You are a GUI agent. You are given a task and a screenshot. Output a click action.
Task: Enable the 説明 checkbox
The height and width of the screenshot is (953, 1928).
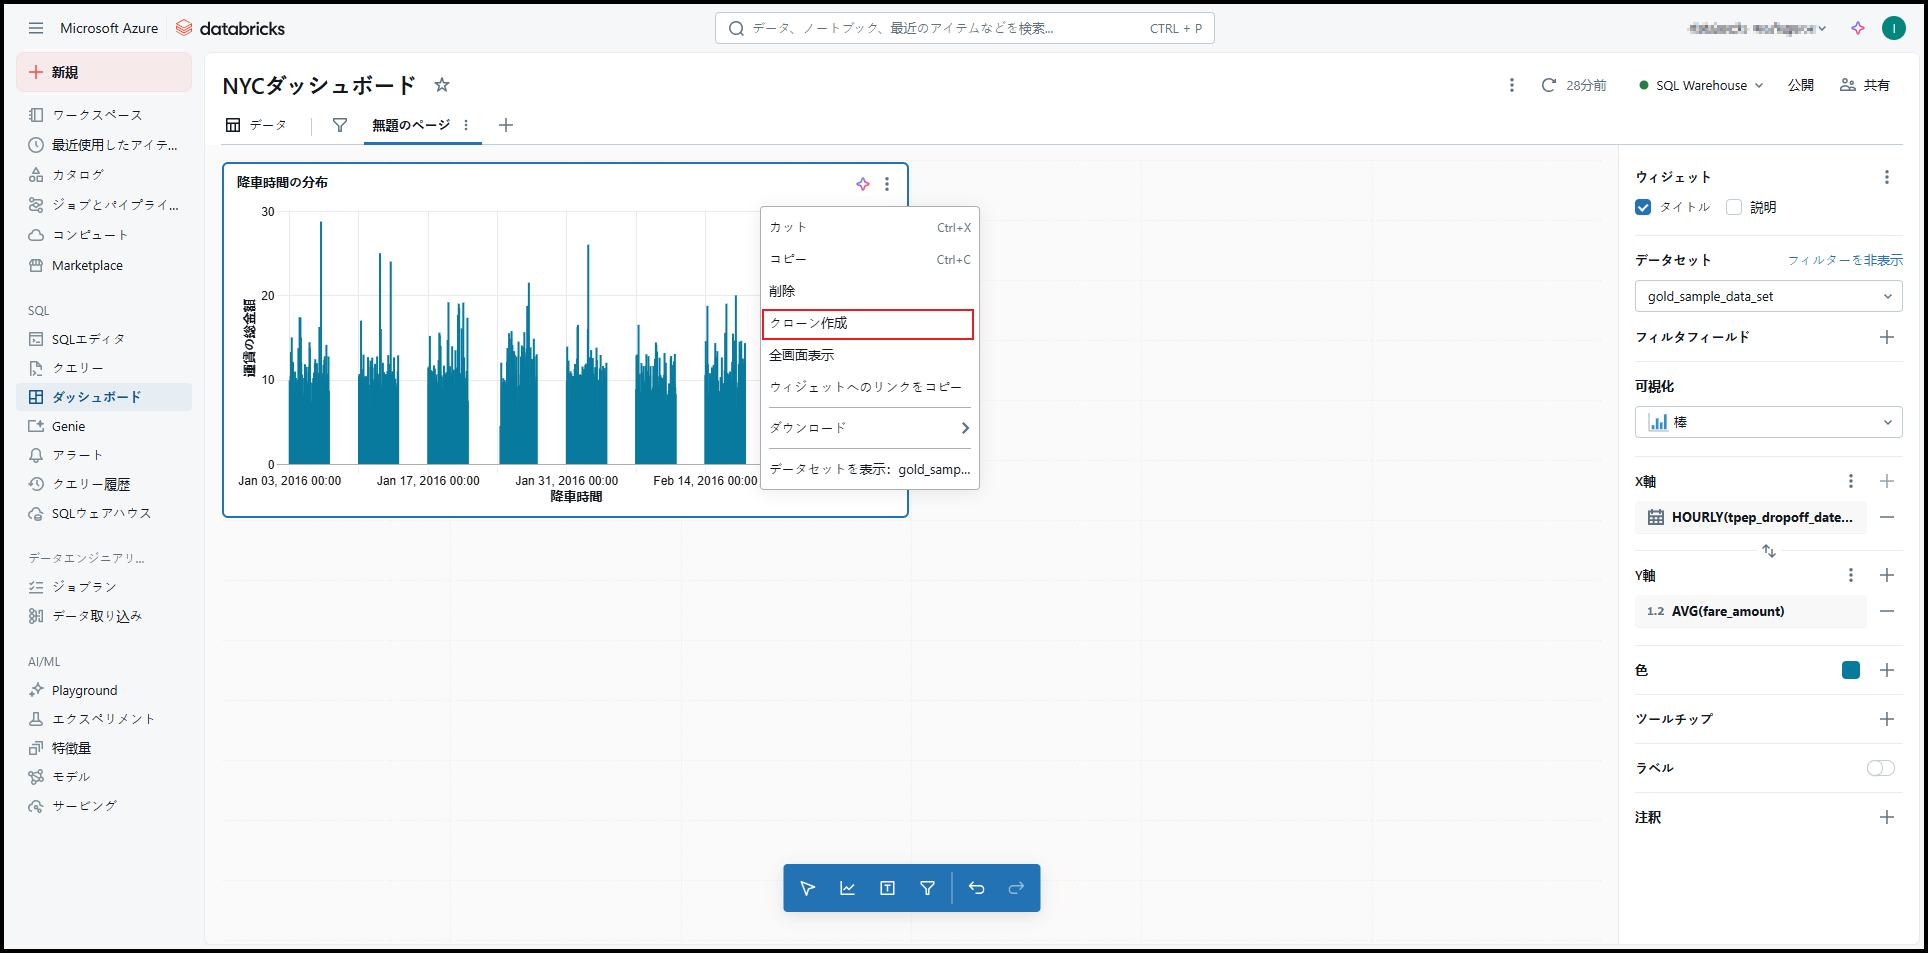[x=1734, y=207]
